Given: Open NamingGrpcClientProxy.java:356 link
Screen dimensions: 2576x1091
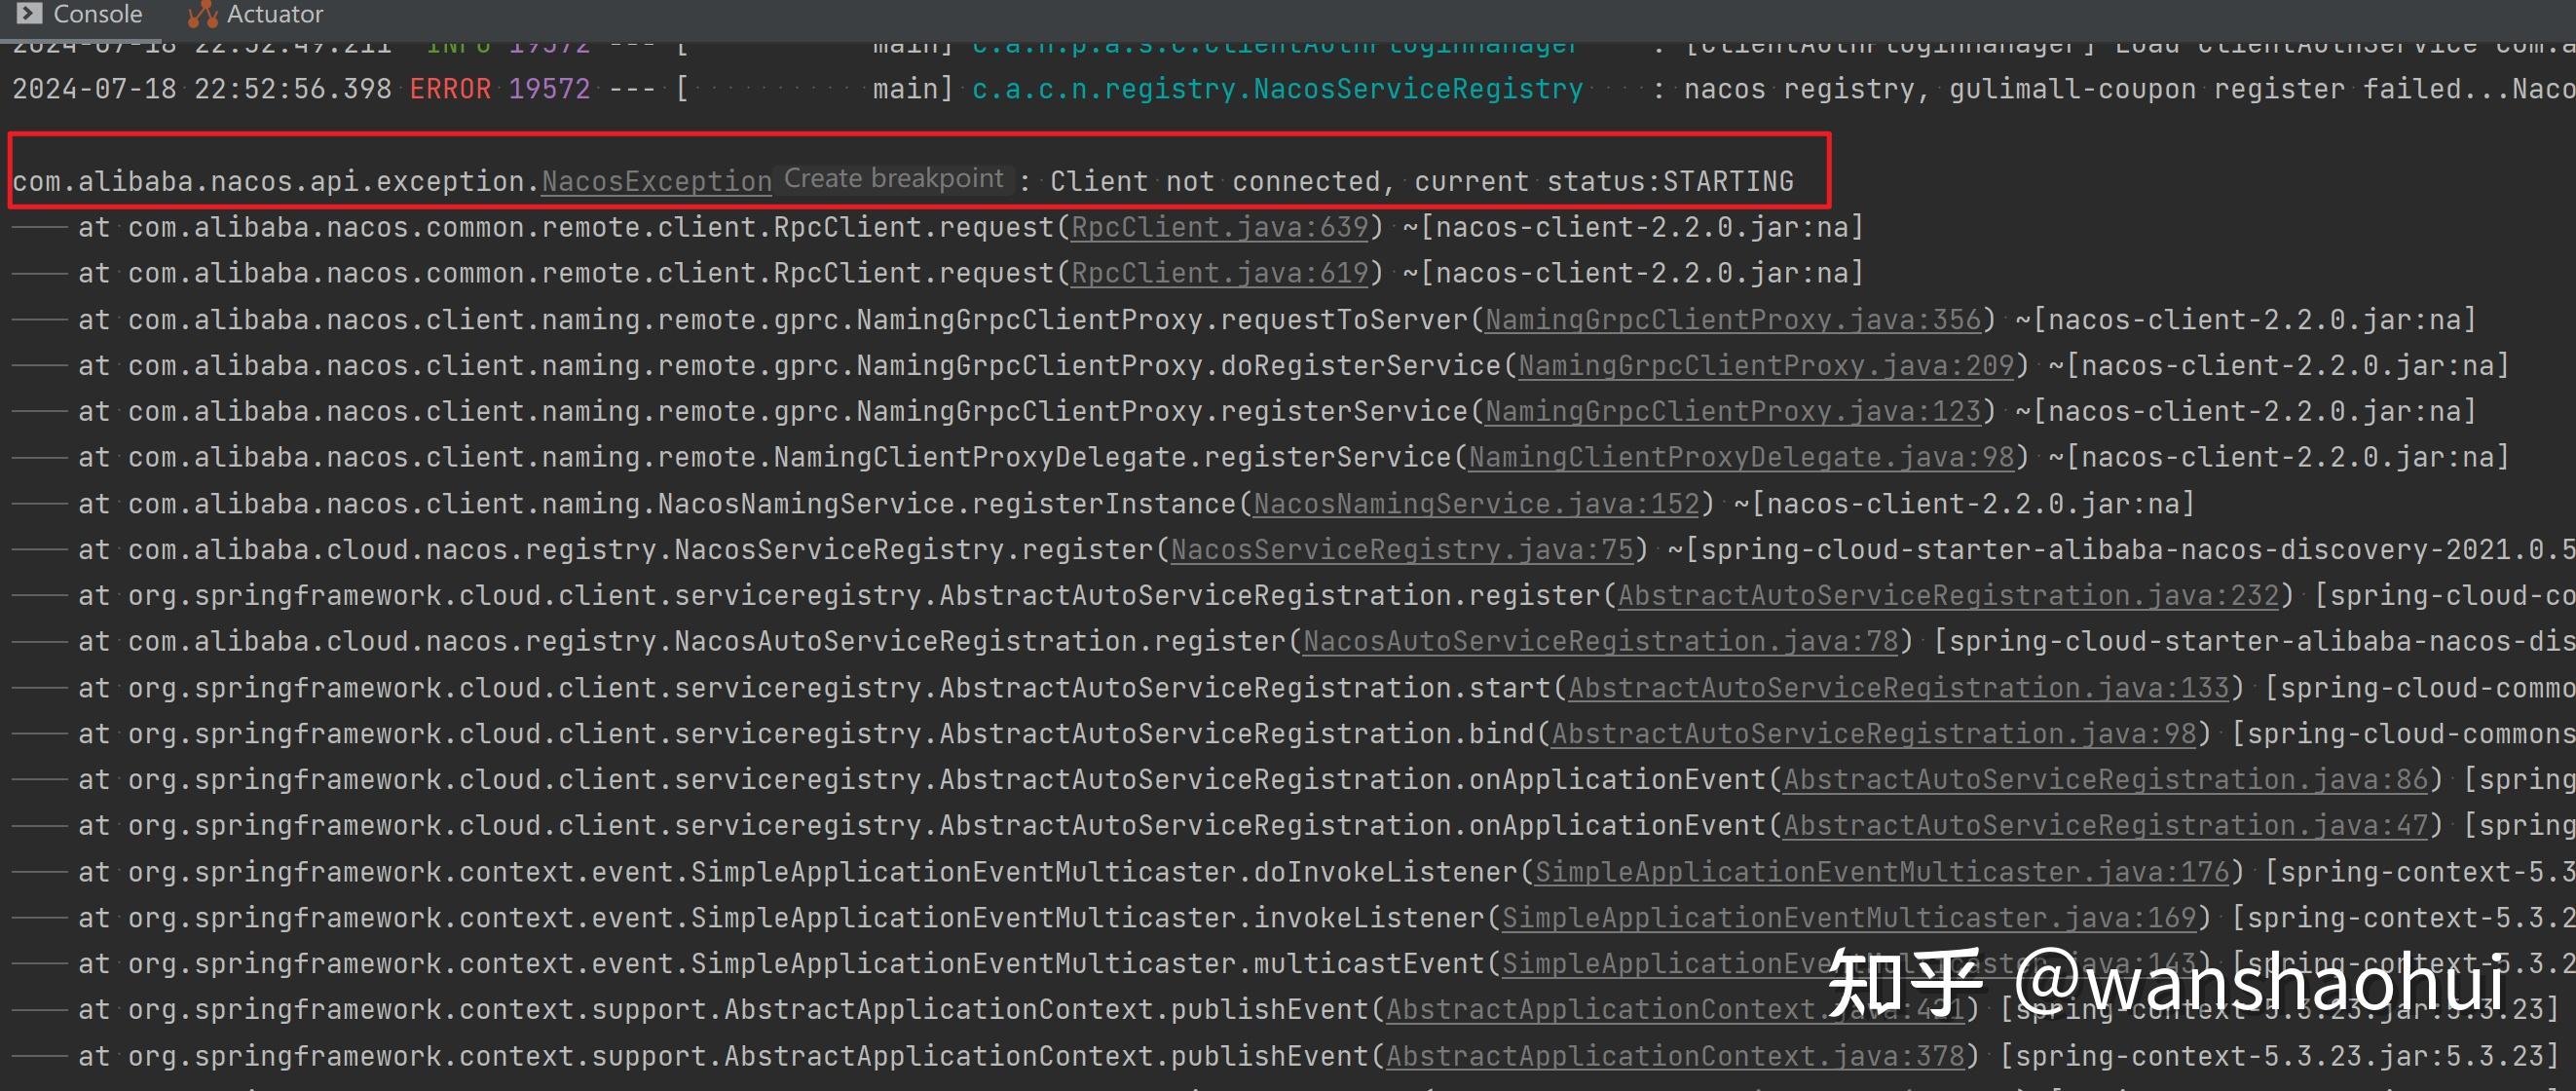Looking at the screenshot, I should [x=1732, y=319].
